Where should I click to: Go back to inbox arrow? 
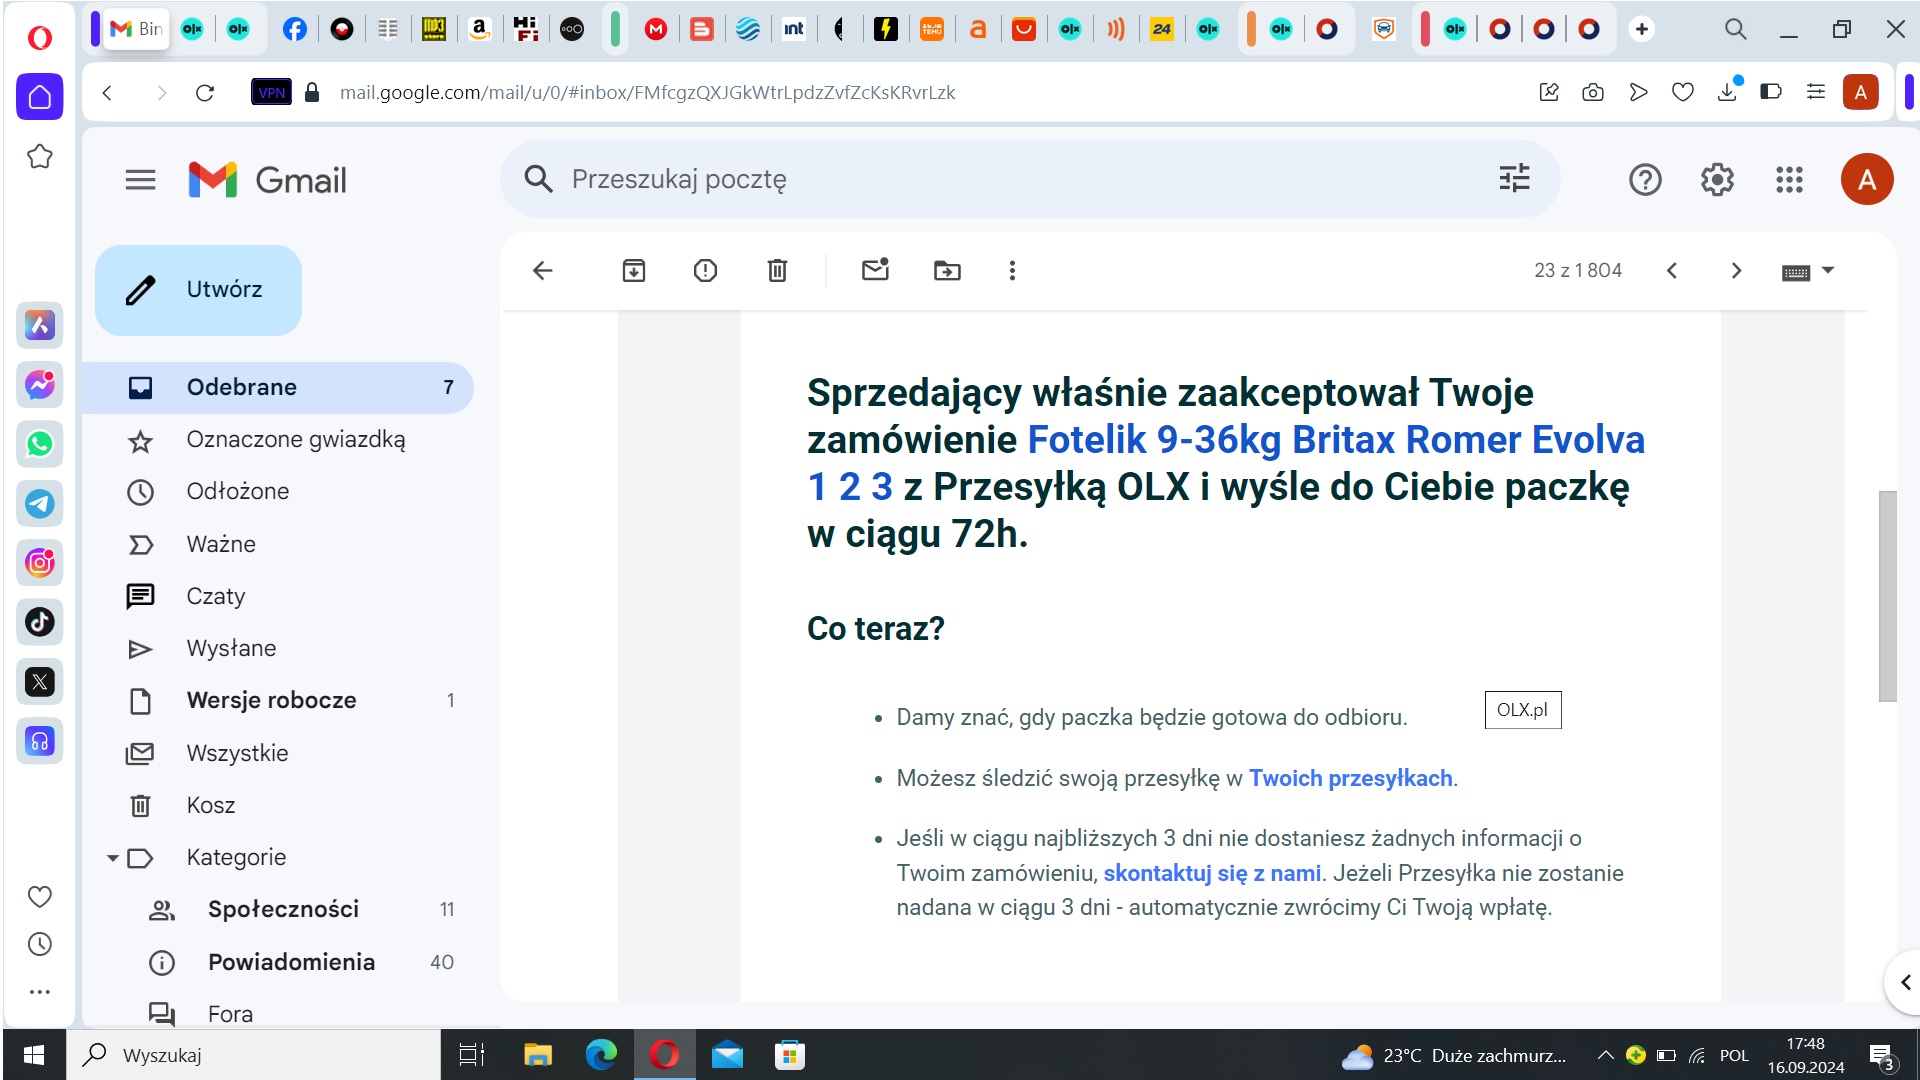coord(542,271)
